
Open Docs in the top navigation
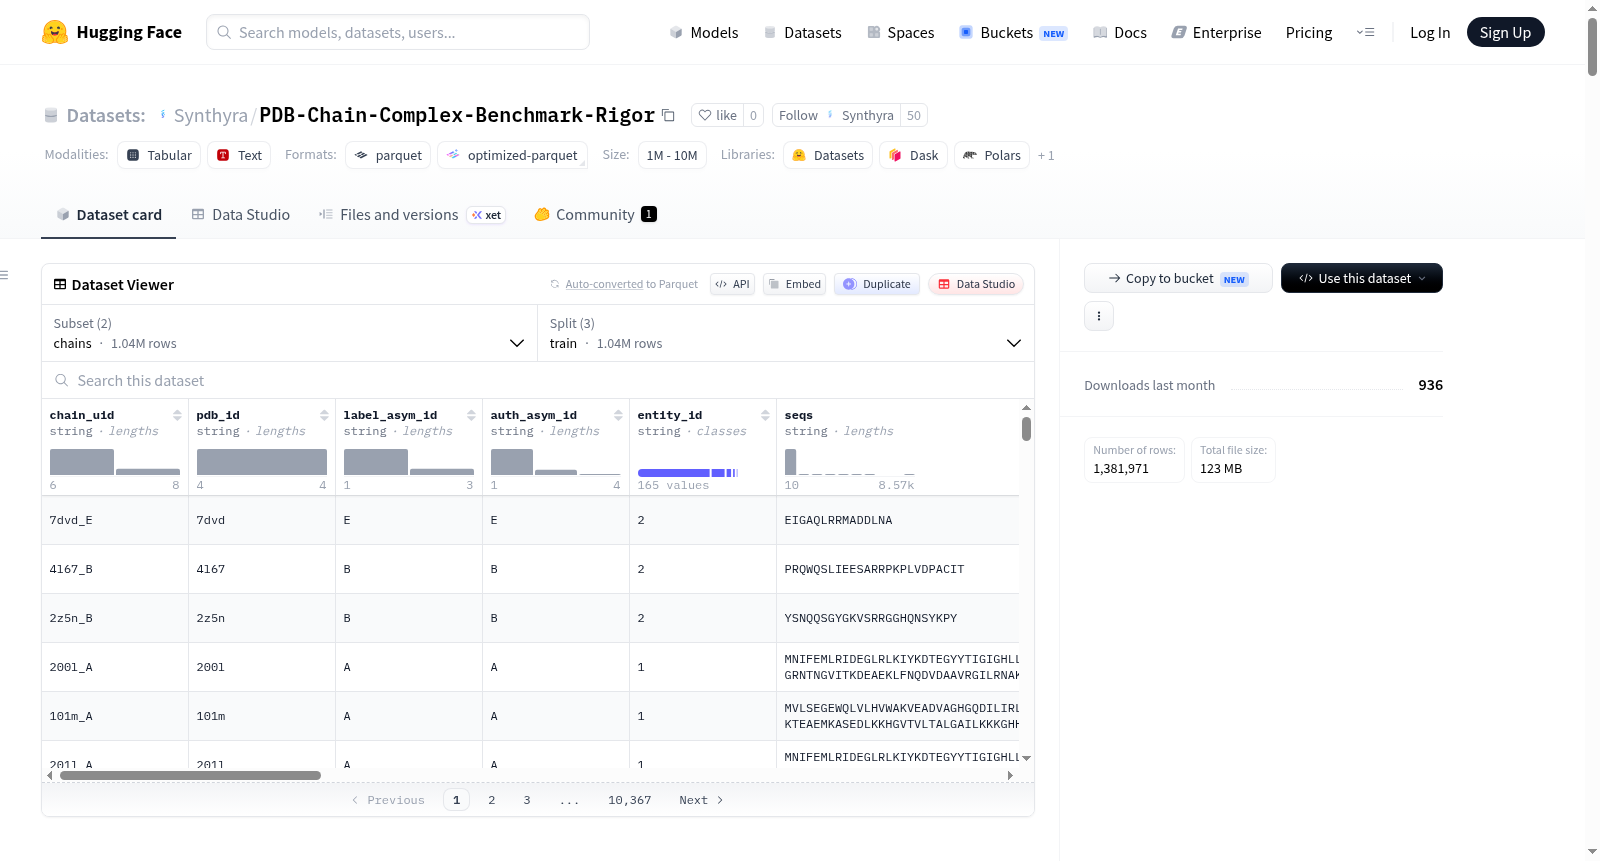coord(1119,33)
